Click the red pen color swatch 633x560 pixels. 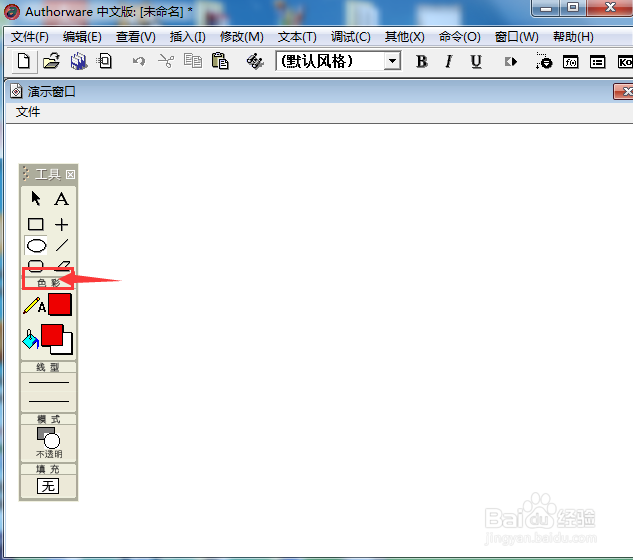pyautogui.click(x=60, y=304)
